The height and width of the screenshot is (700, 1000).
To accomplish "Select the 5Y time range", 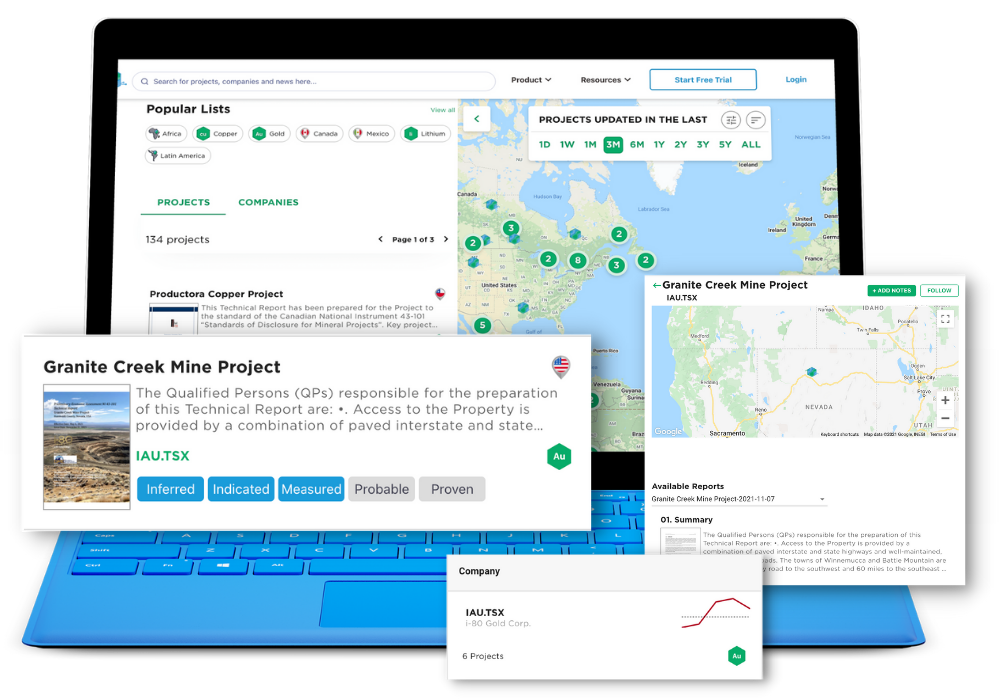I will click(x=725, y=145).
